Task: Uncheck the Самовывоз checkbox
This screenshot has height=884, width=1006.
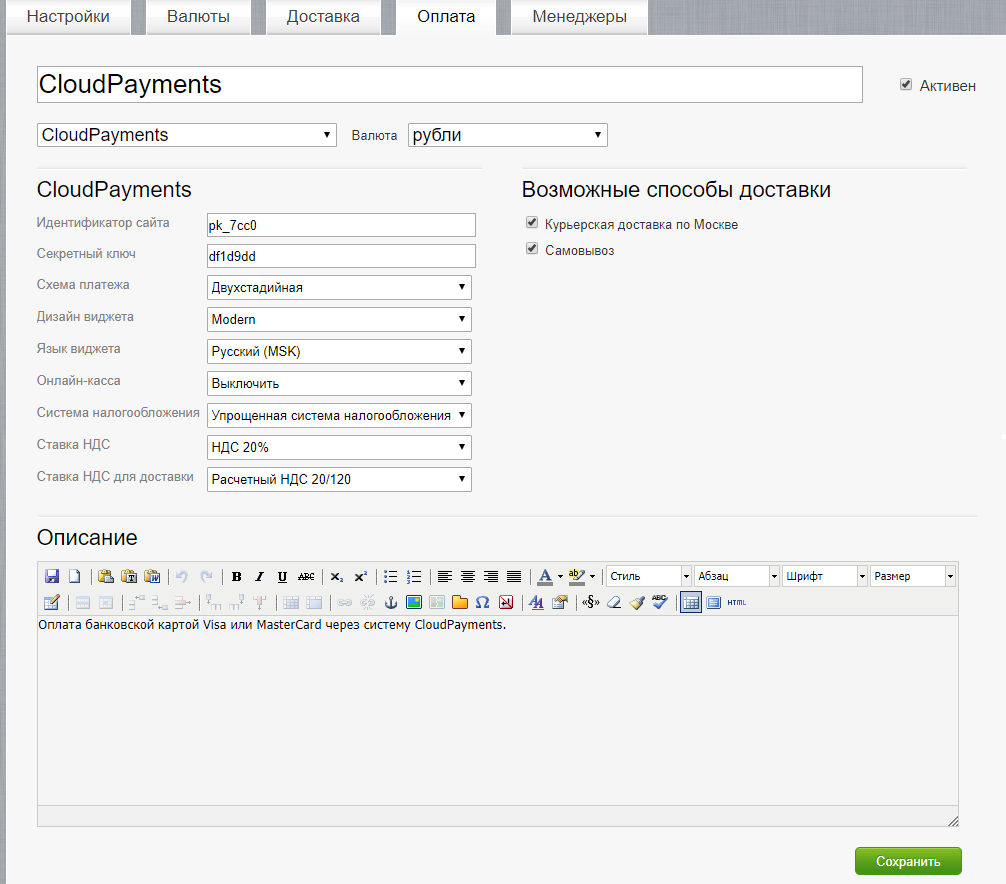Action: [x=532, y=248]
